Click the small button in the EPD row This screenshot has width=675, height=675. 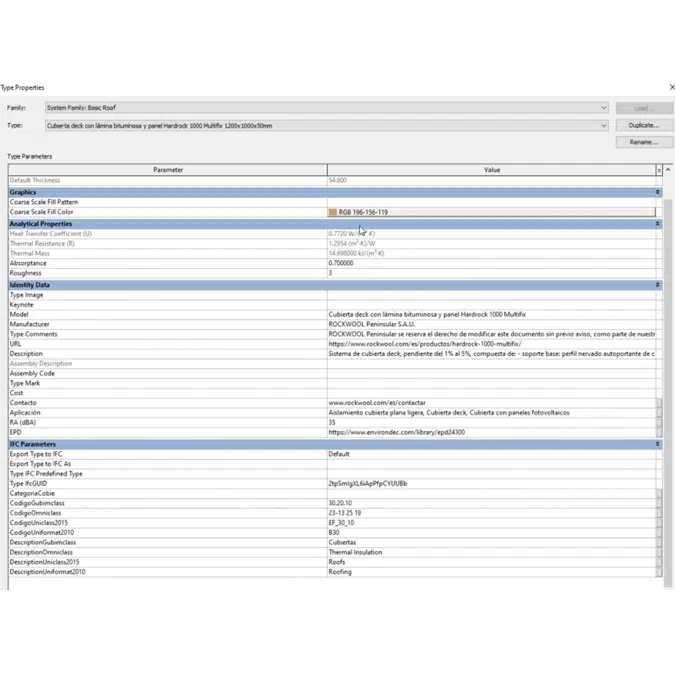659,432
